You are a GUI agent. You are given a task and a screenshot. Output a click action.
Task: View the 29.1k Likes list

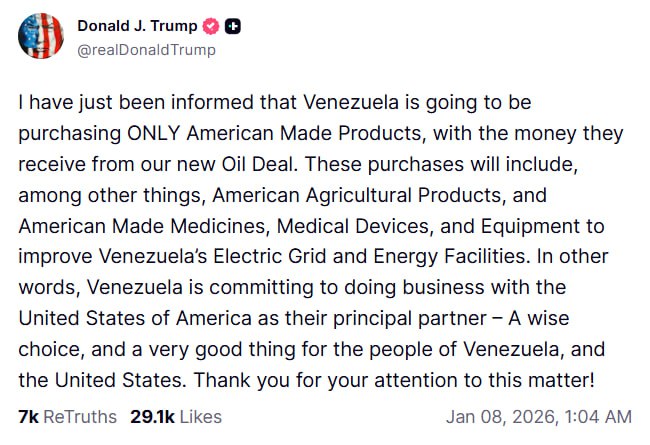point(176,416)
